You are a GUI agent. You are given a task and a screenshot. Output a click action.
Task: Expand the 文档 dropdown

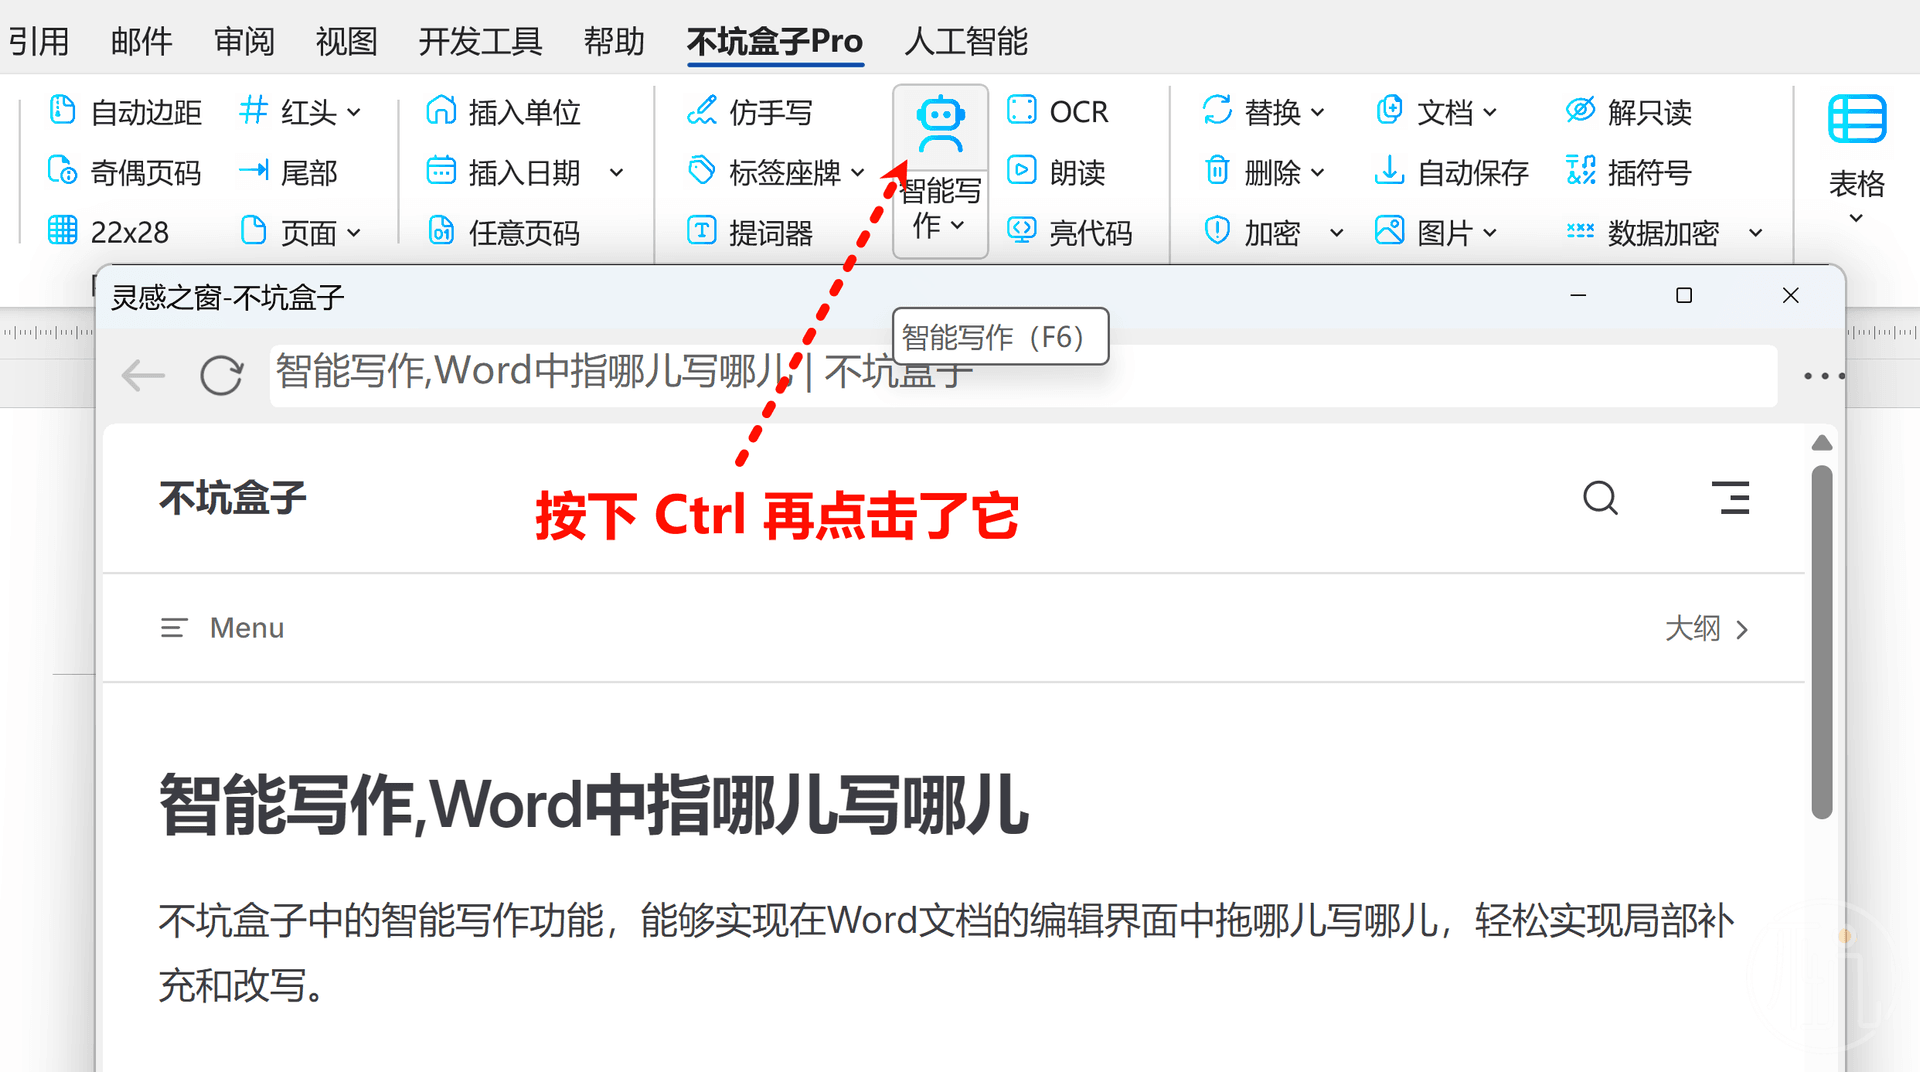[1490, 112]
